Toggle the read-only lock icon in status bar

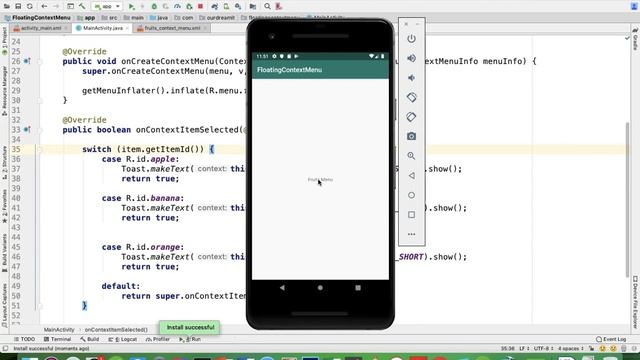point(591,349)
